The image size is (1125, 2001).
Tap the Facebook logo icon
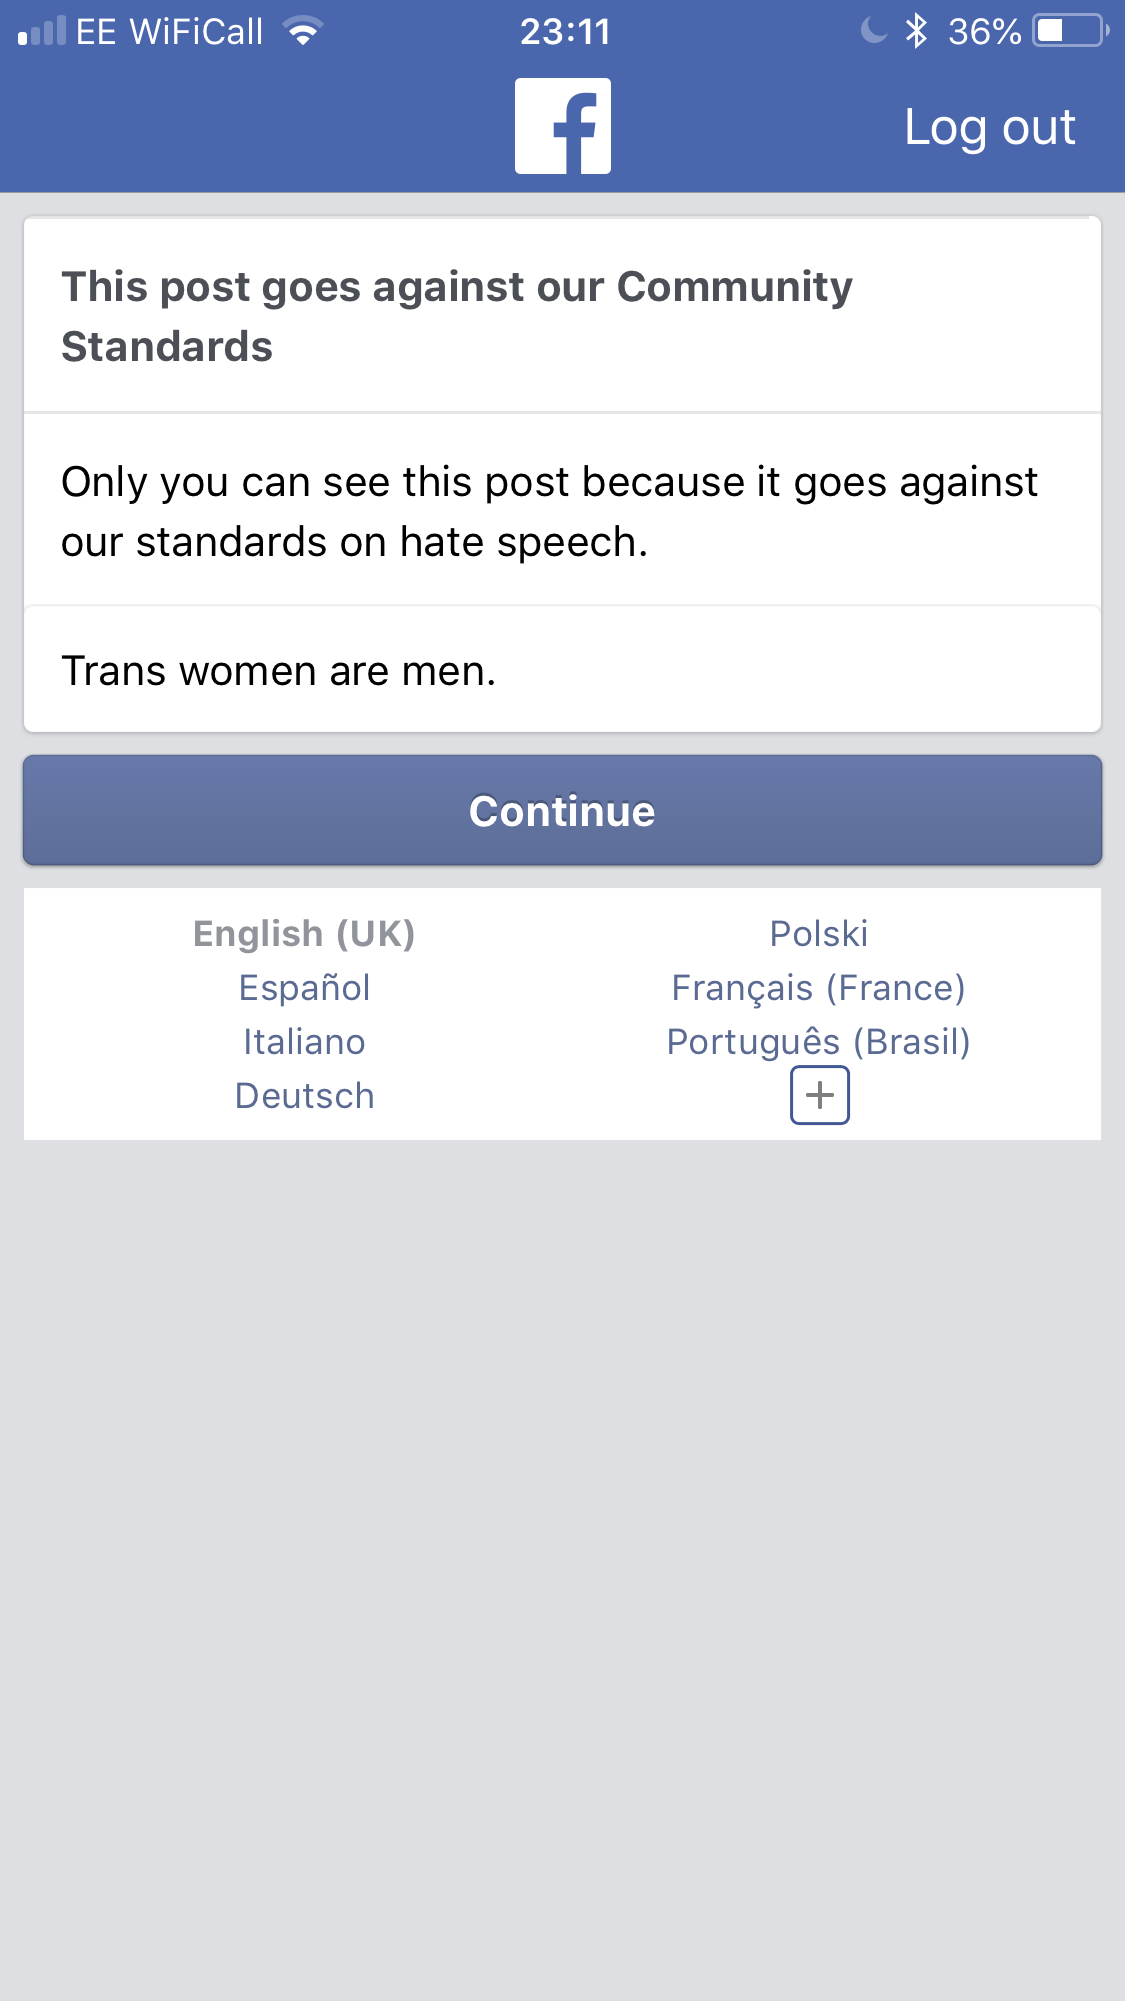click(x=562, y=126)
